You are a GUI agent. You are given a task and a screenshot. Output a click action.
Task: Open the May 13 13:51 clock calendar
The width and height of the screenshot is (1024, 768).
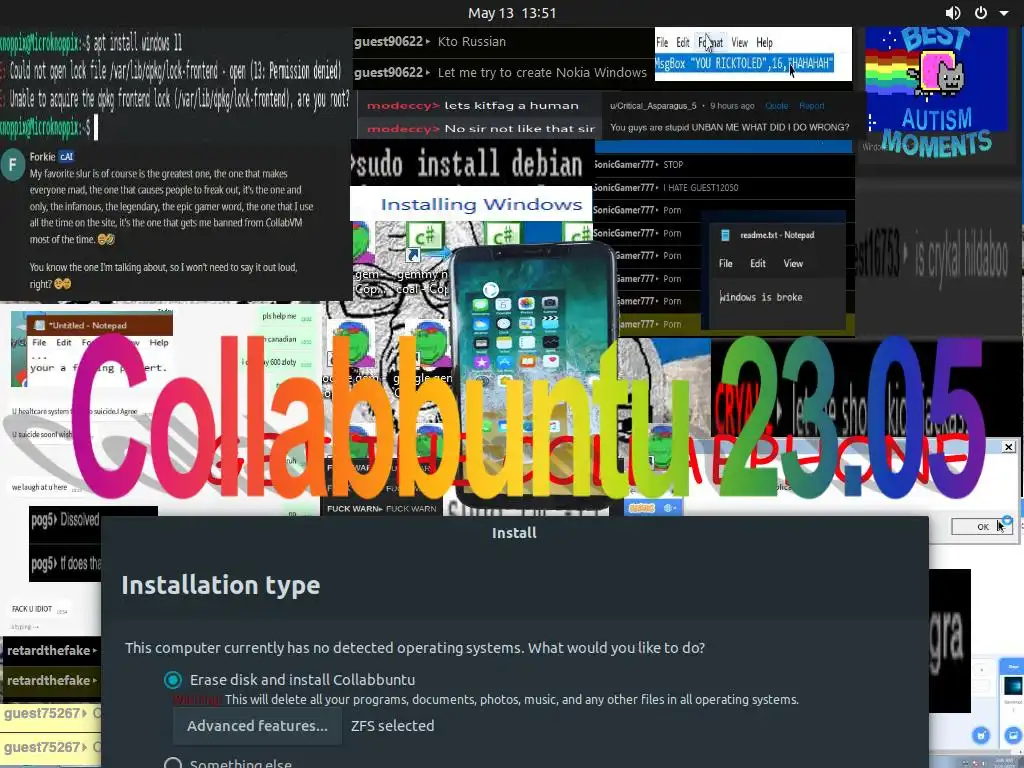(512, 13)
